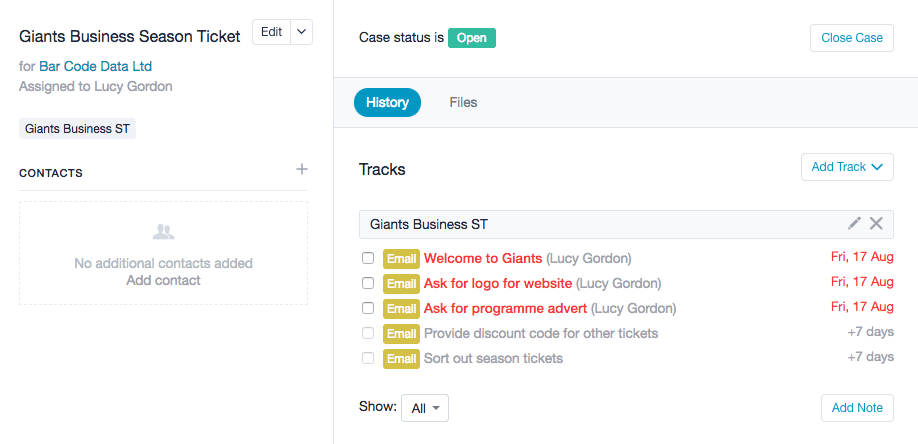Click Email badge next to programme advert task
Viewport: 918px width, 444px height.
point(401,309)
